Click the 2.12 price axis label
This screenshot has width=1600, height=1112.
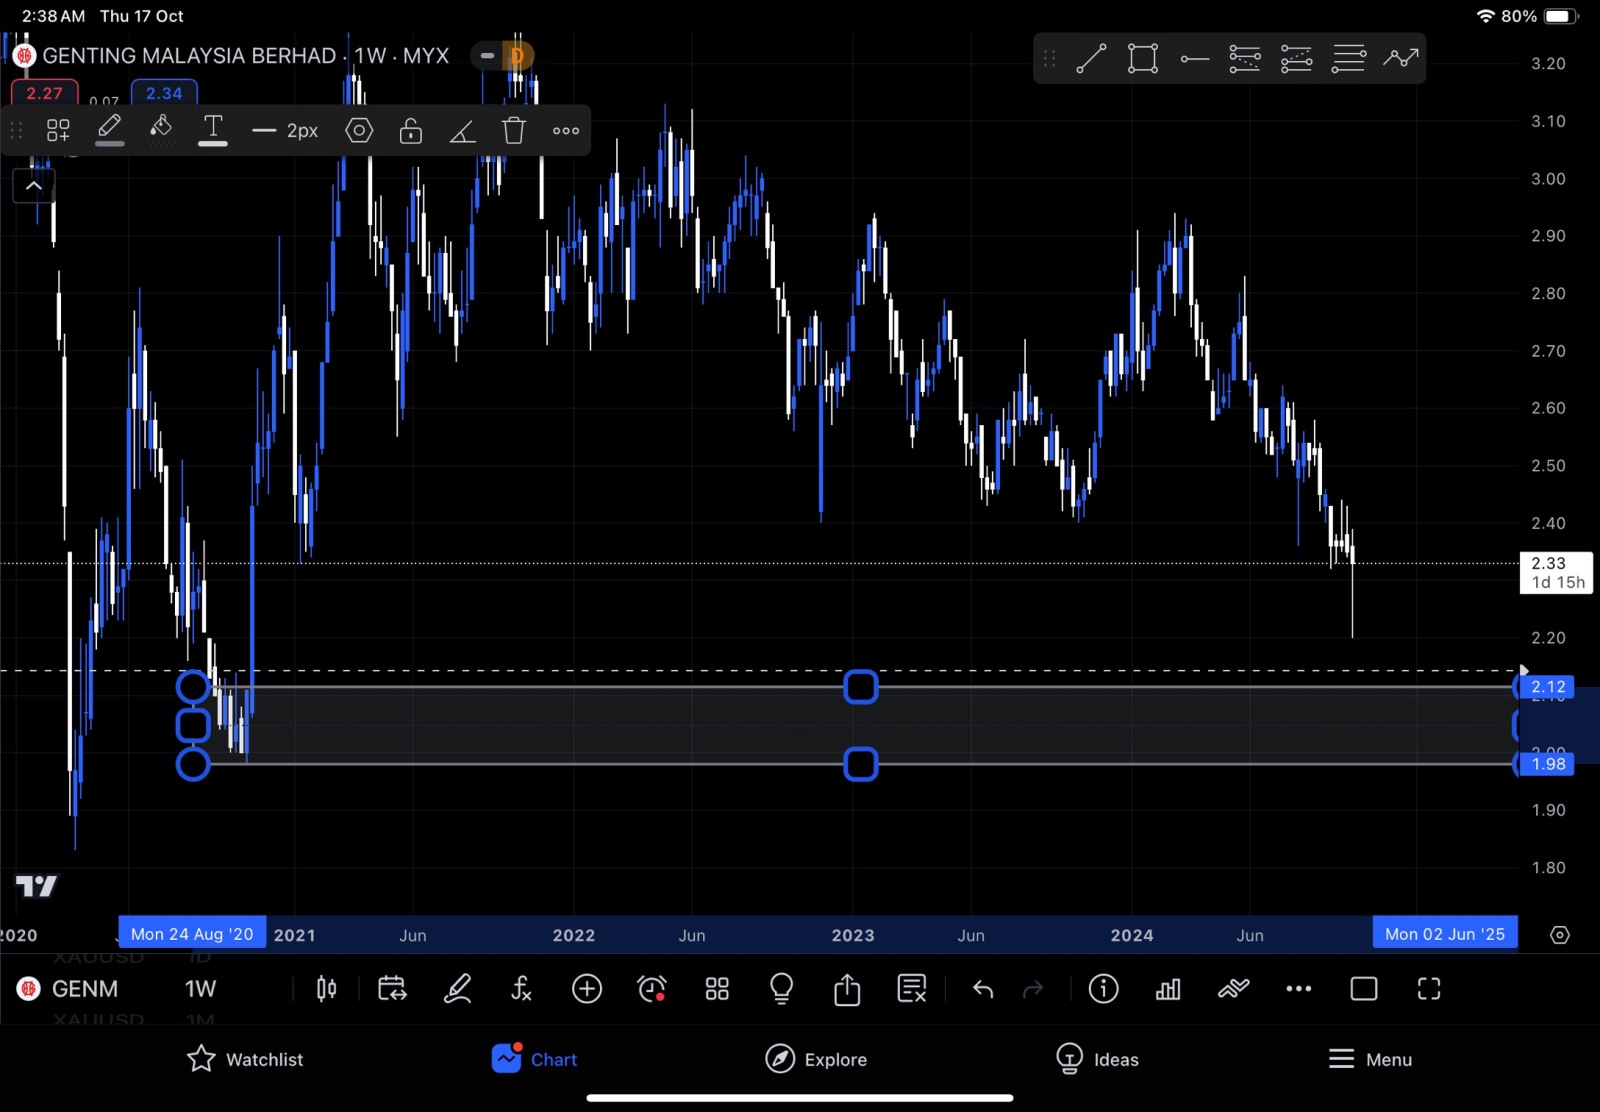click(x=1547, y=687)
